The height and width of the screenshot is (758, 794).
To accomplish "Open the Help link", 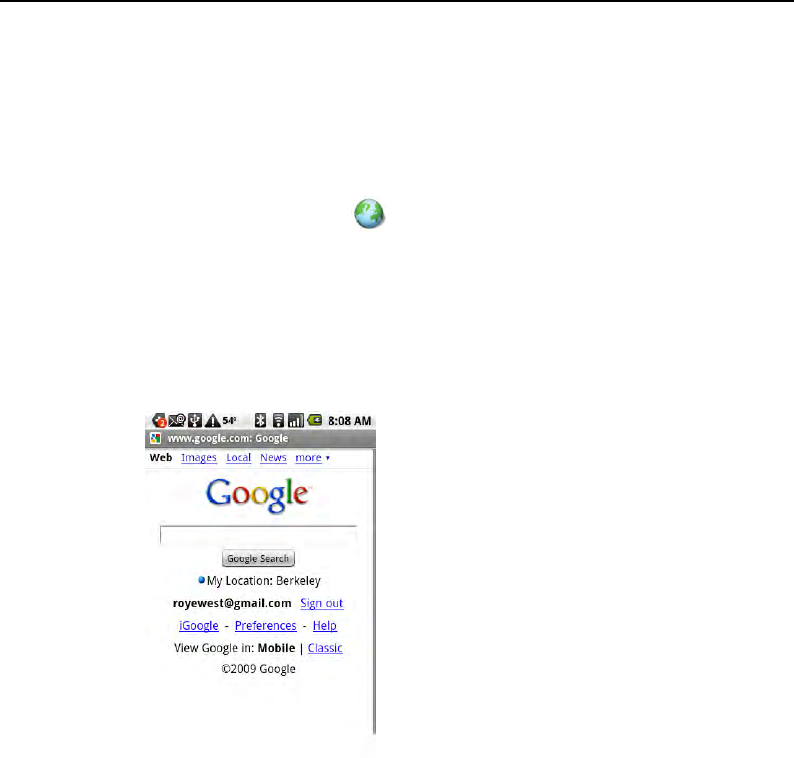I will point(325,626).
